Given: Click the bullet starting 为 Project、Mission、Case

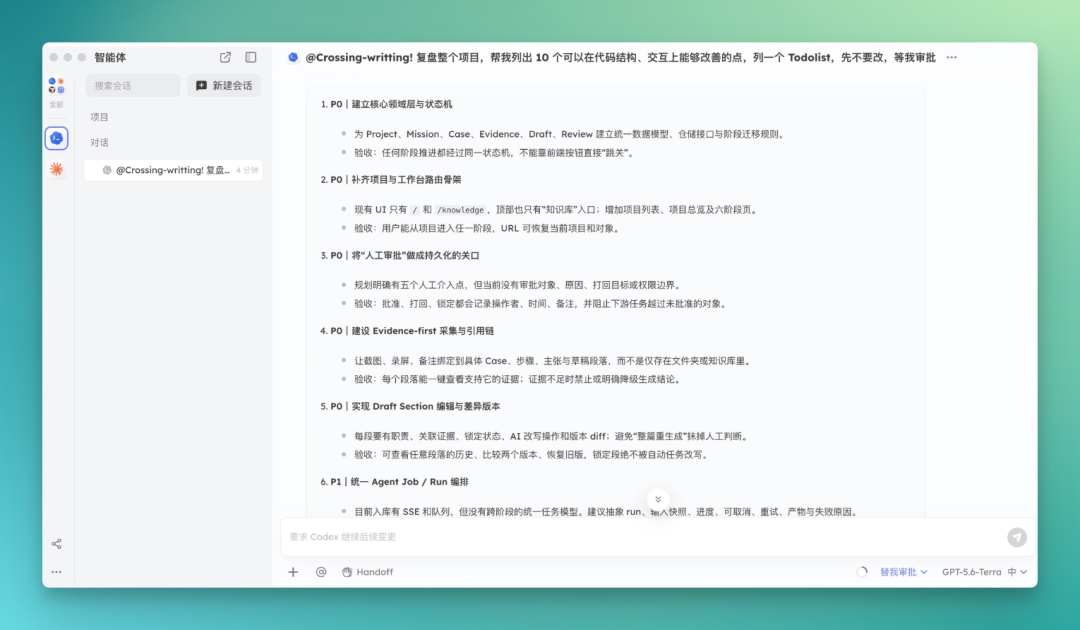Looking at the screenshot, I should (569, 134).
